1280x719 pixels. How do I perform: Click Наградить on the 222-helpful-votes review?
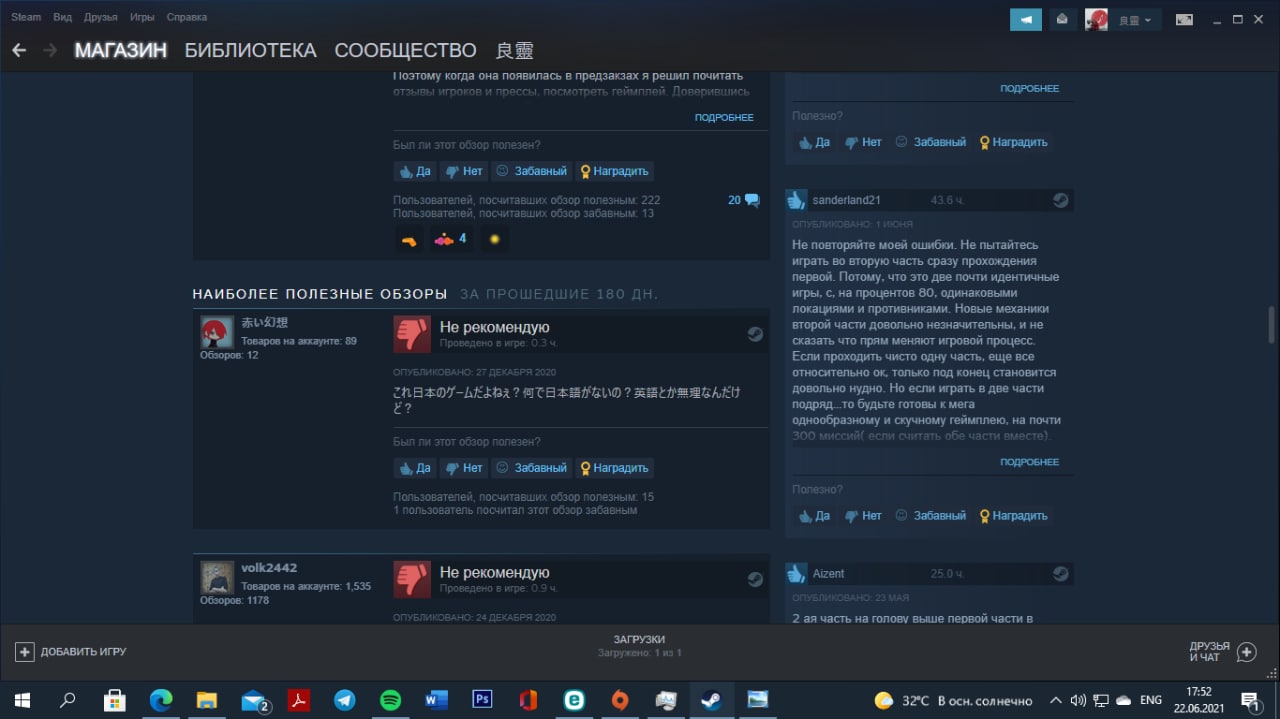pos(615,171)
